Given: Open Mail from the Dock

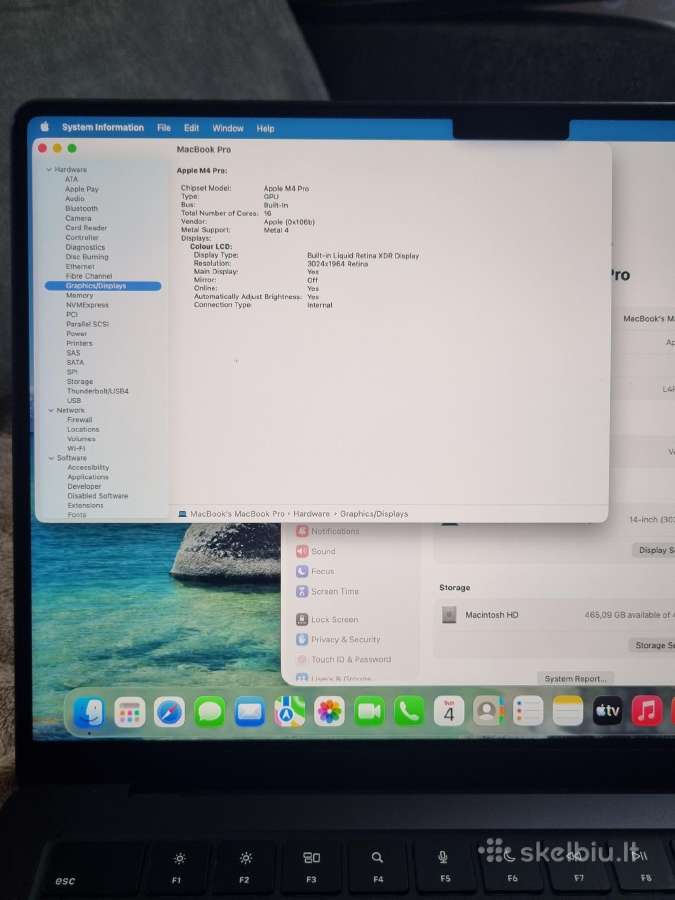Looking at the screenshot, I should (x=250, y=712).
